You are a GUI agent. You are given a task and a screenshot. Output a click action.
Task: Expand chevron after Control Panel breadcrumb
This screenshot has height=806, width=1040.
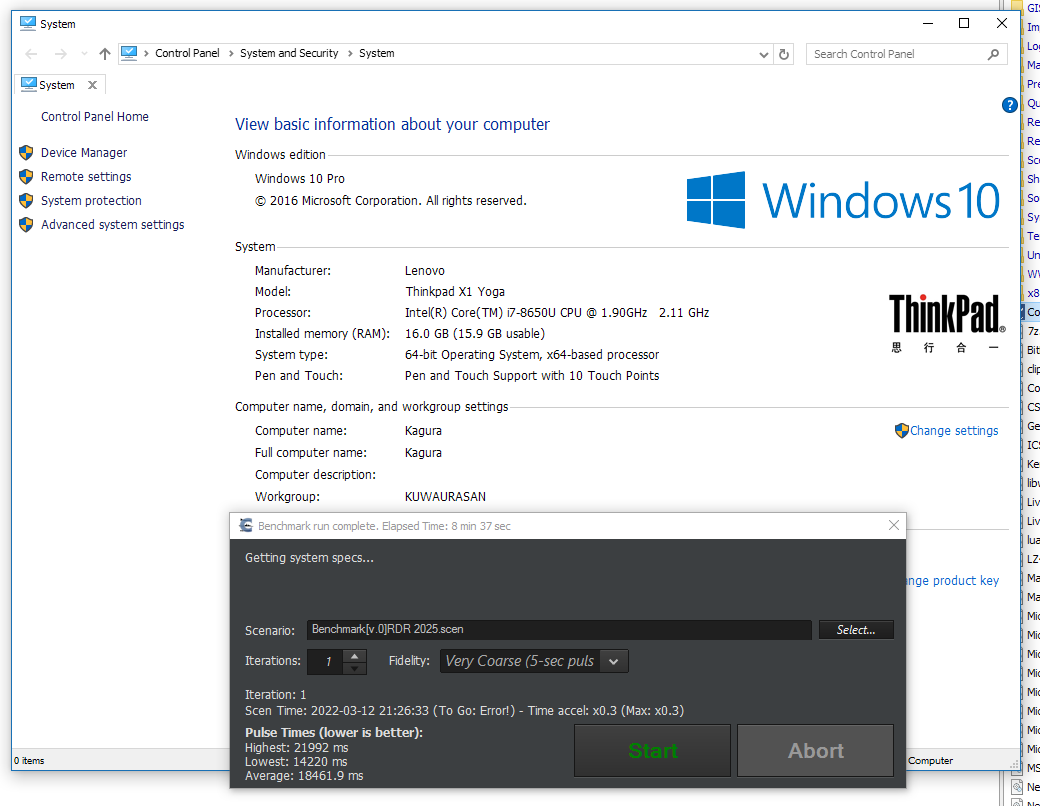click(x=230, y=54)
